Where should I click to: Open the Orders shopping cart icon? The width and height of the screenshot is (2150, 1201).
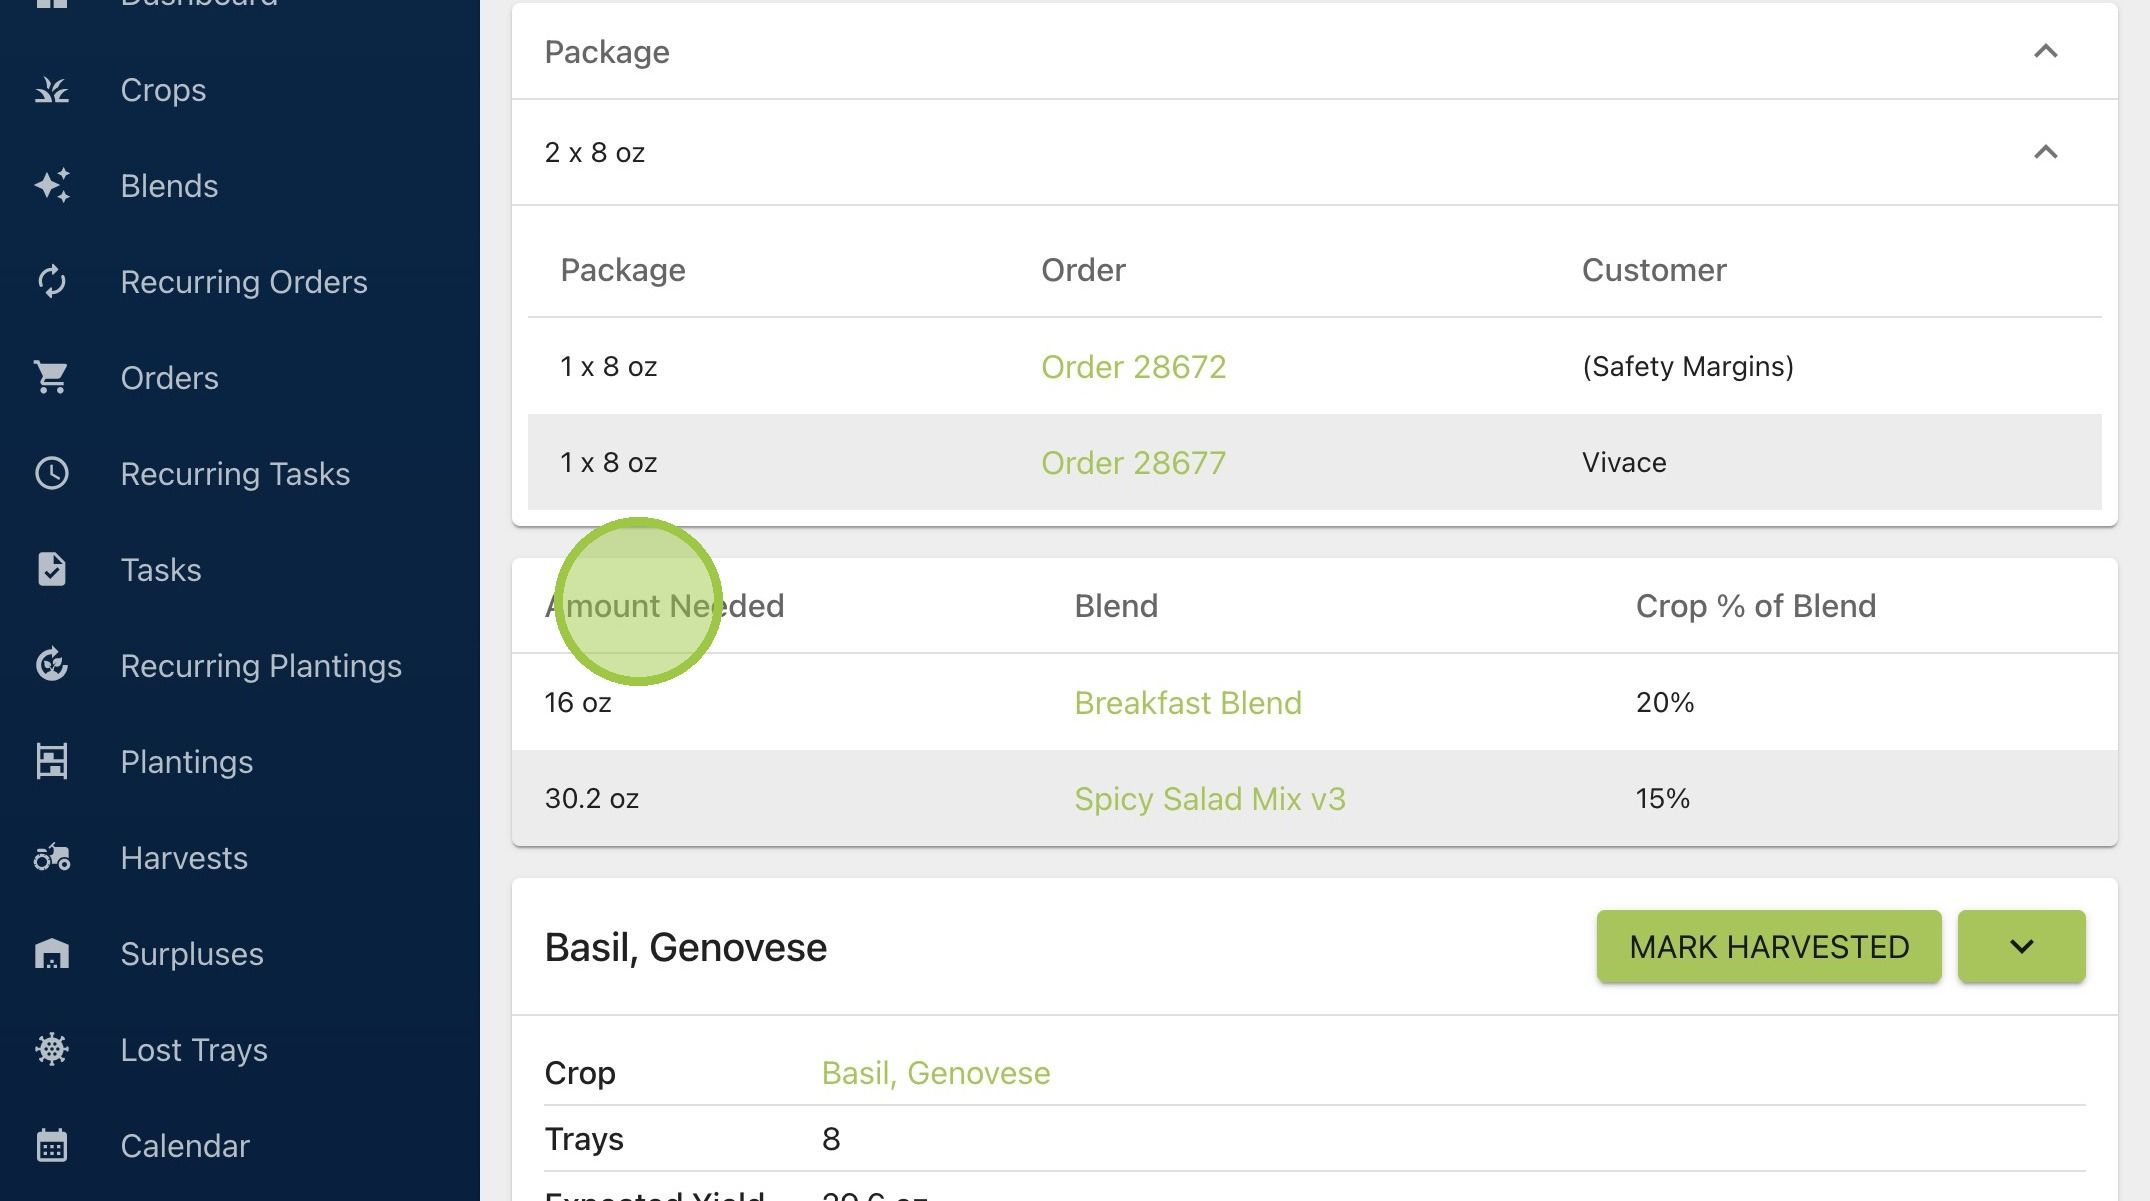pyautogui.click(x=52, y=378)
